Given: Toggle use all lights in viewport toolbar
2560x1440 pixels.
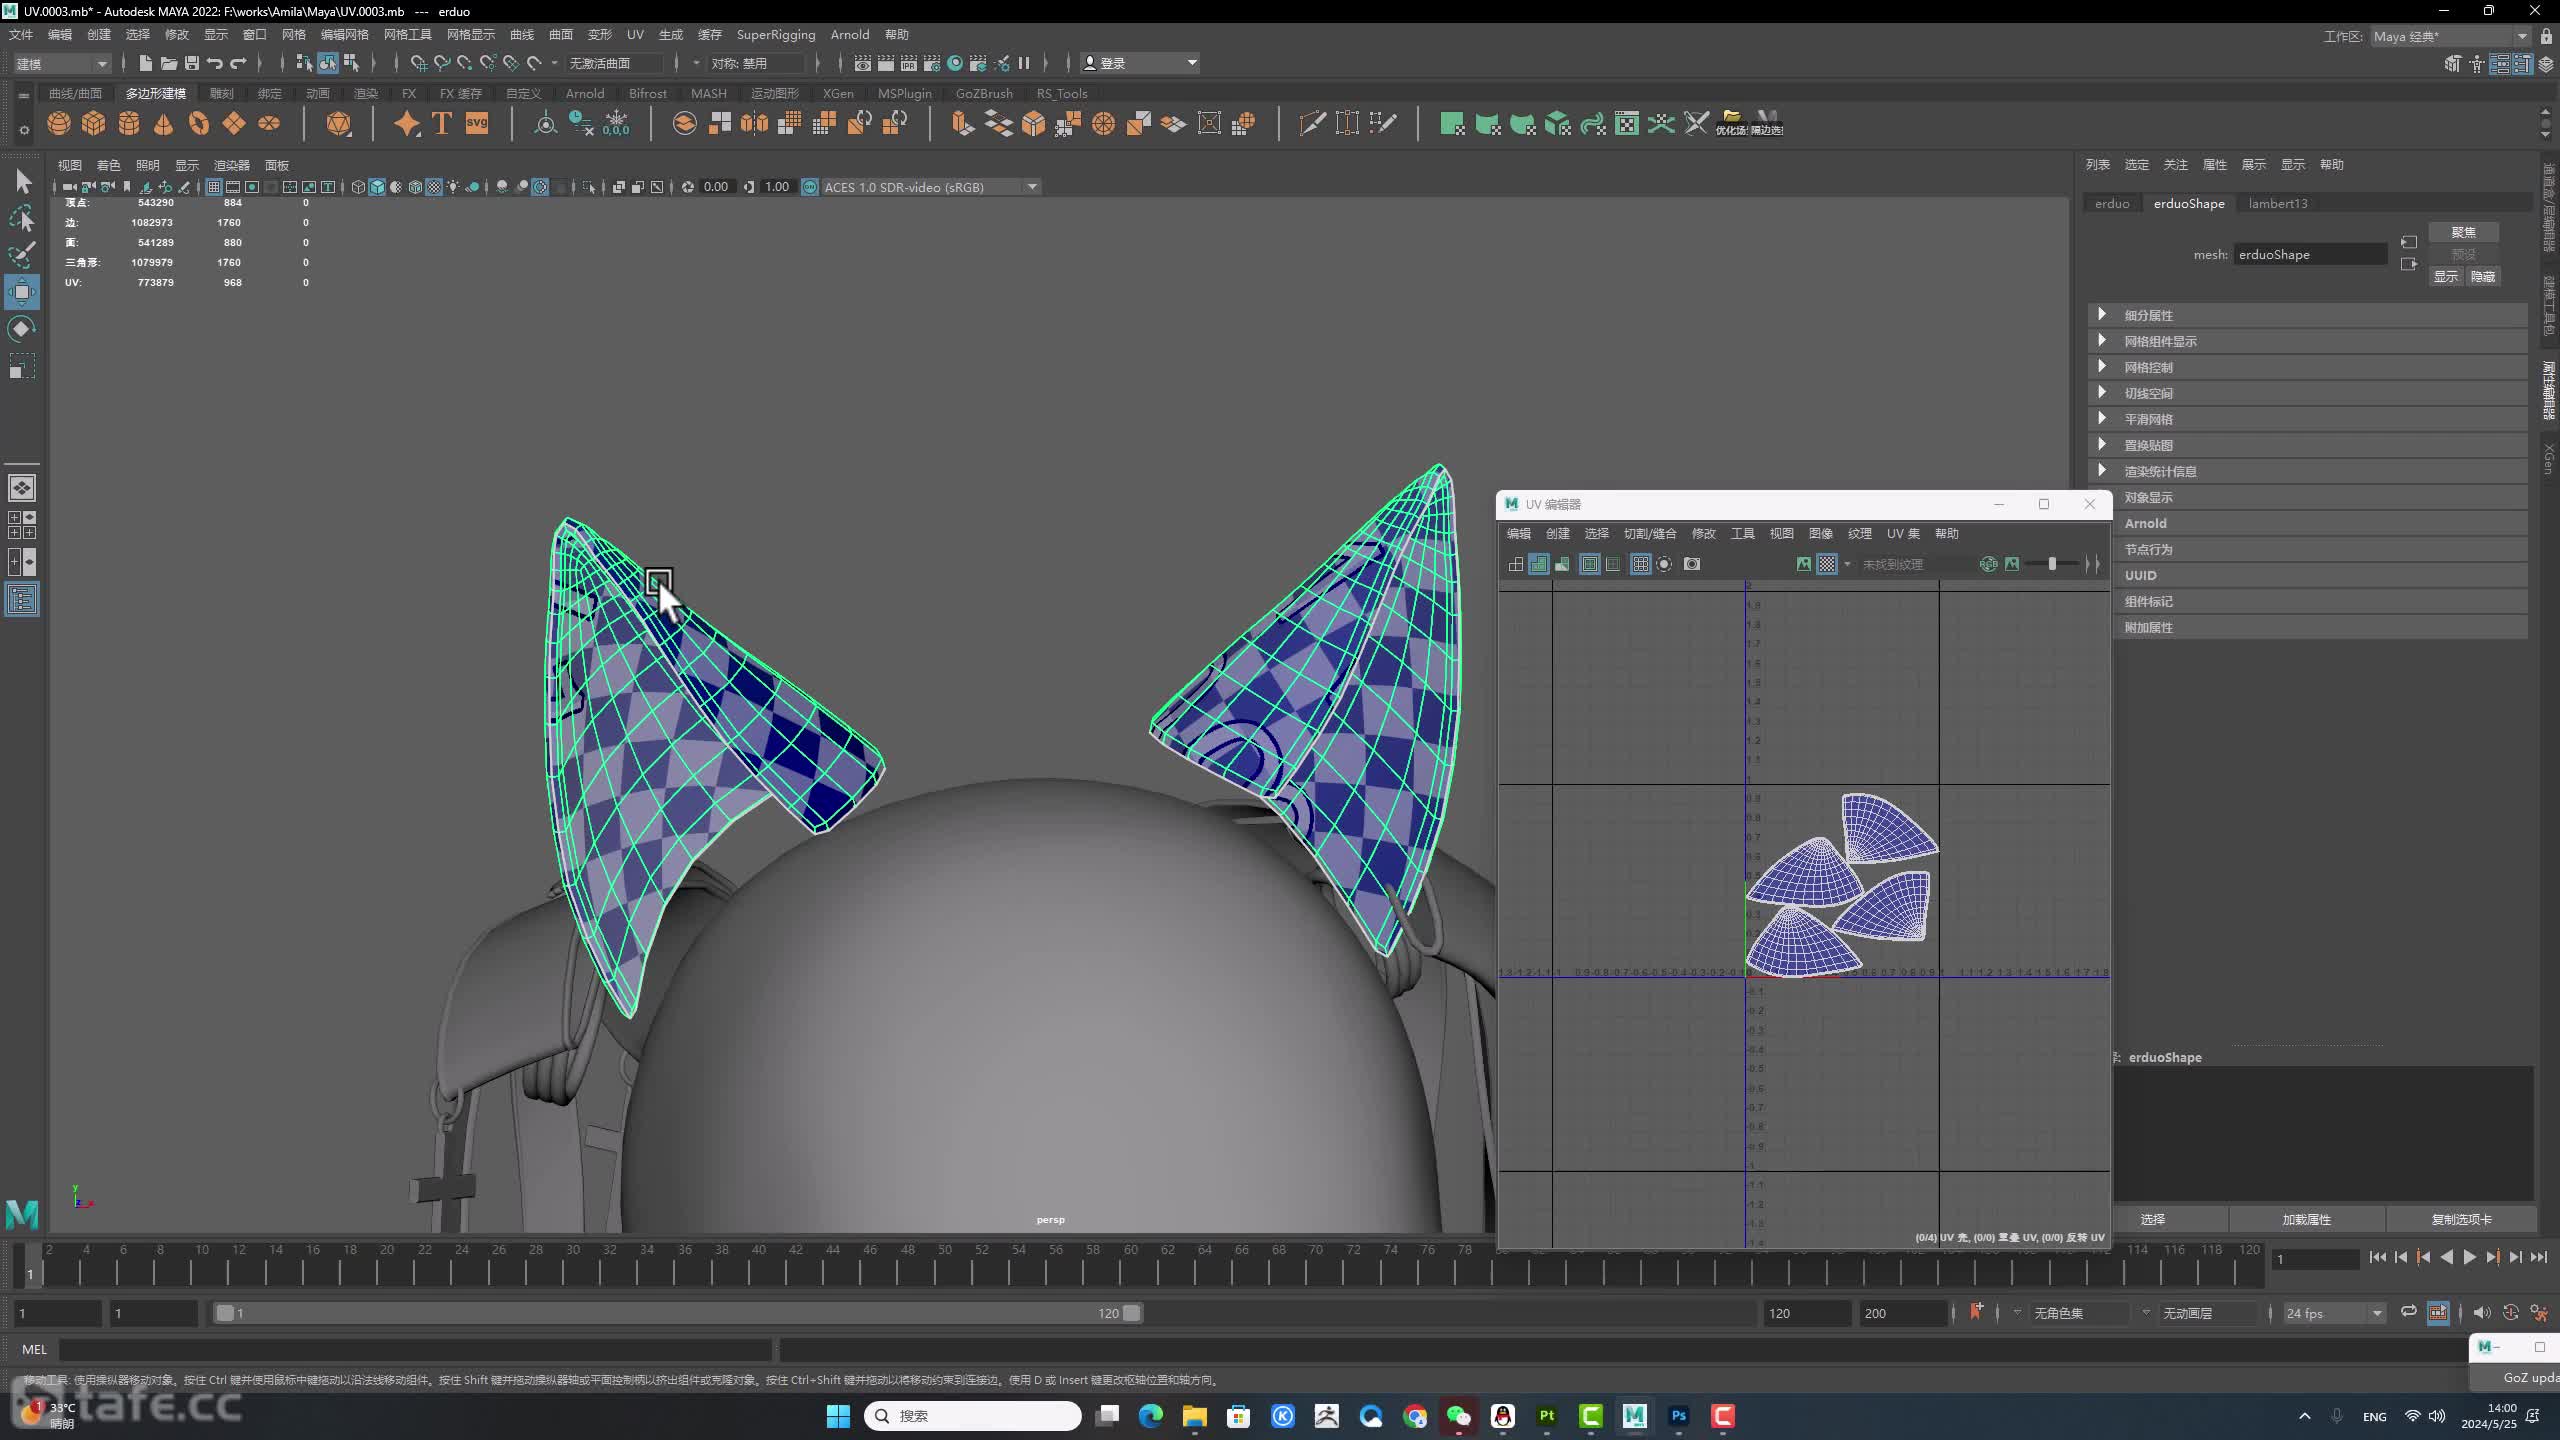Looking at the screenshot, I should [453, 187].
